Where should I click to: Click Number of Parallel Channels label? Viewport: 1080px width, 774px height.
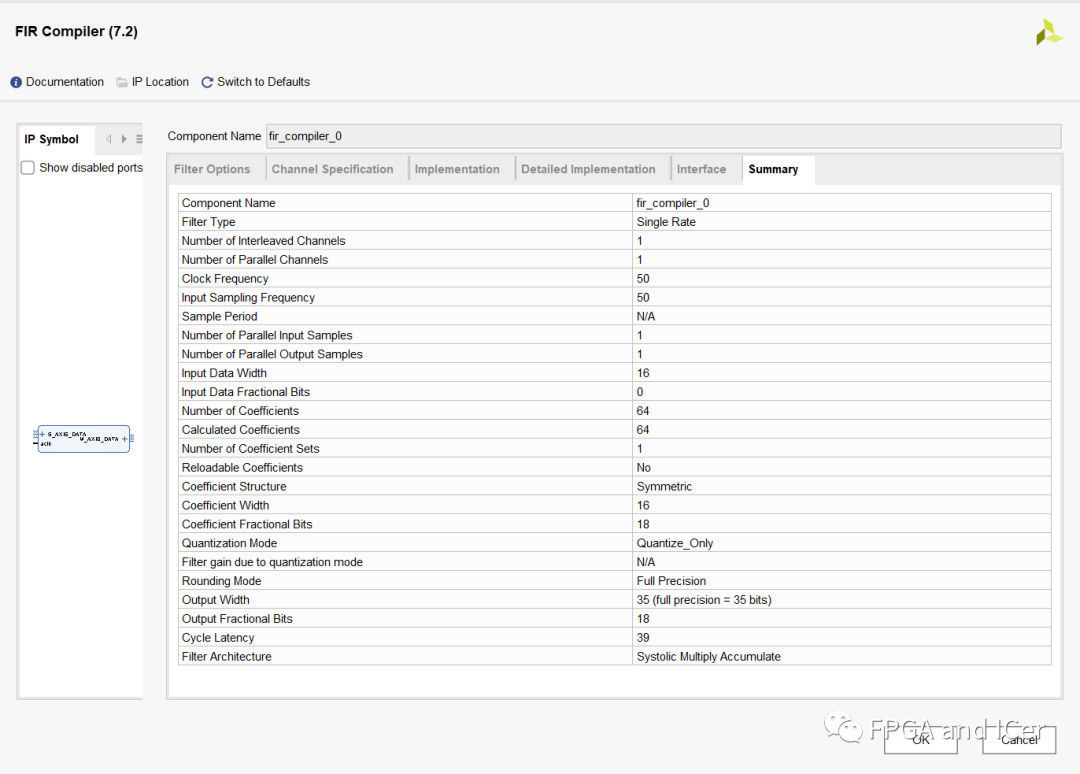(255, 260)
